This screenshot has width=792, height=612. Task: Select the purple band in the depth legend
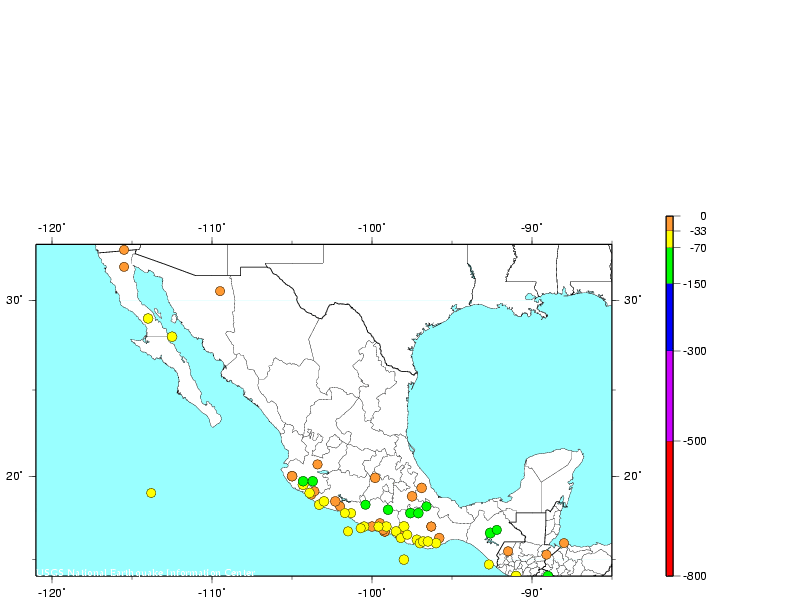pyautogui.click(x=670, y=395)
